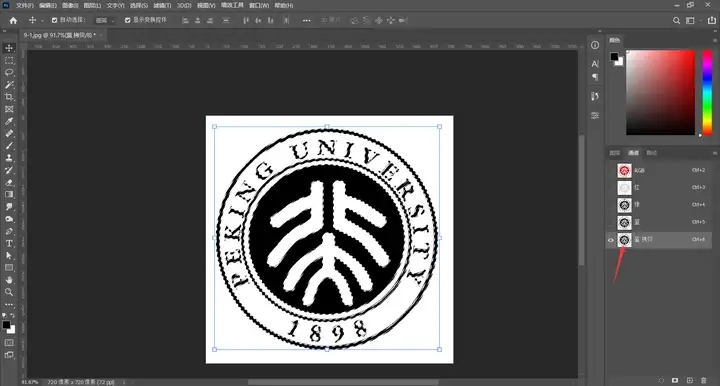Hide the Blue copy channel
The width and height of the screenshot is (720, 386).
click(611, 240)
